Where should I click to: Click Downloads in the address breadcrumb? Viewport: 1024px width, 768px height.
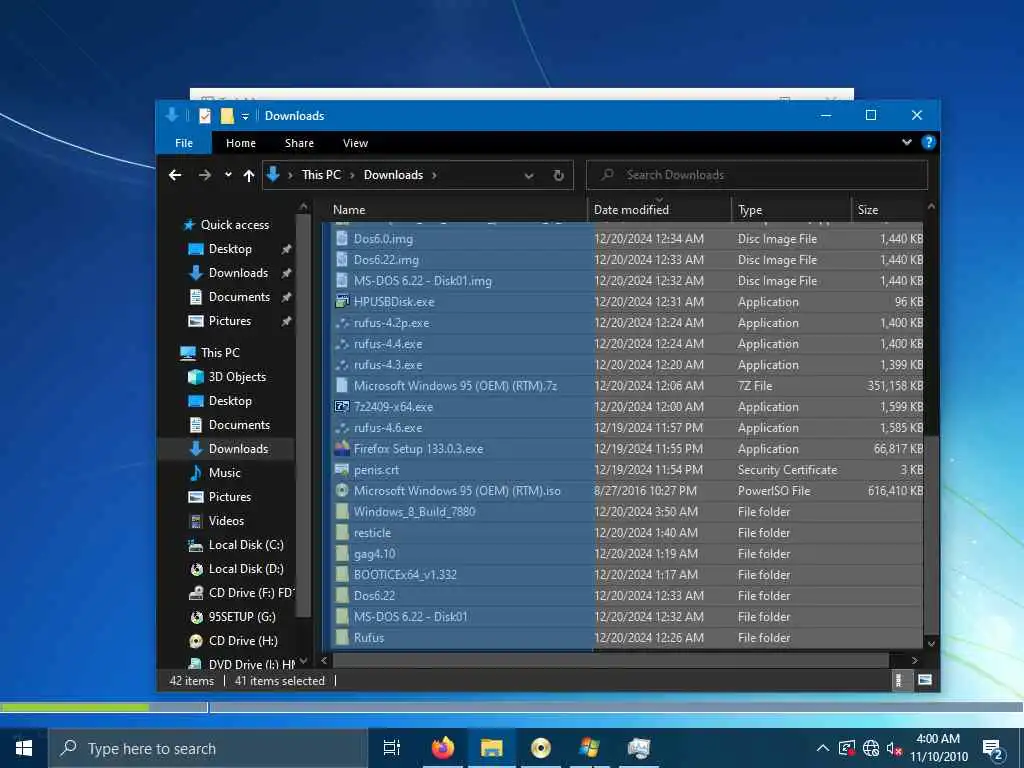tap(393, 175)
